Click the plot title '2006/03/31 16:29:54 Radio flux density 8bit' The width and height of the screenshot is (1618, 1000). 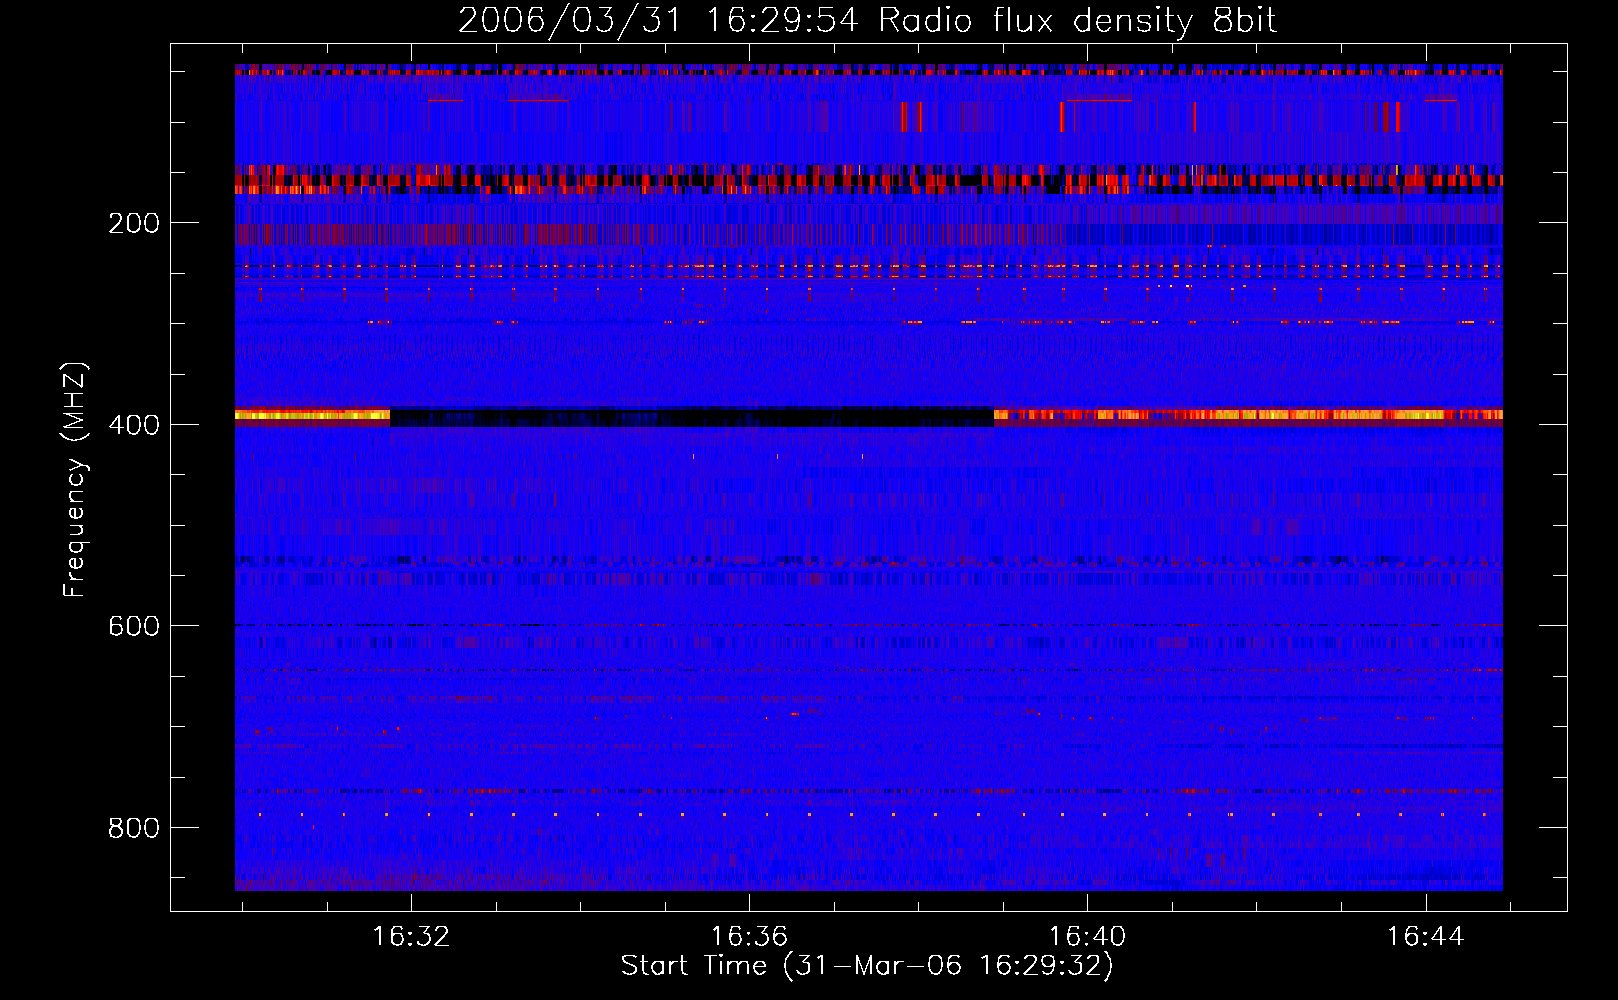(867, 21)
